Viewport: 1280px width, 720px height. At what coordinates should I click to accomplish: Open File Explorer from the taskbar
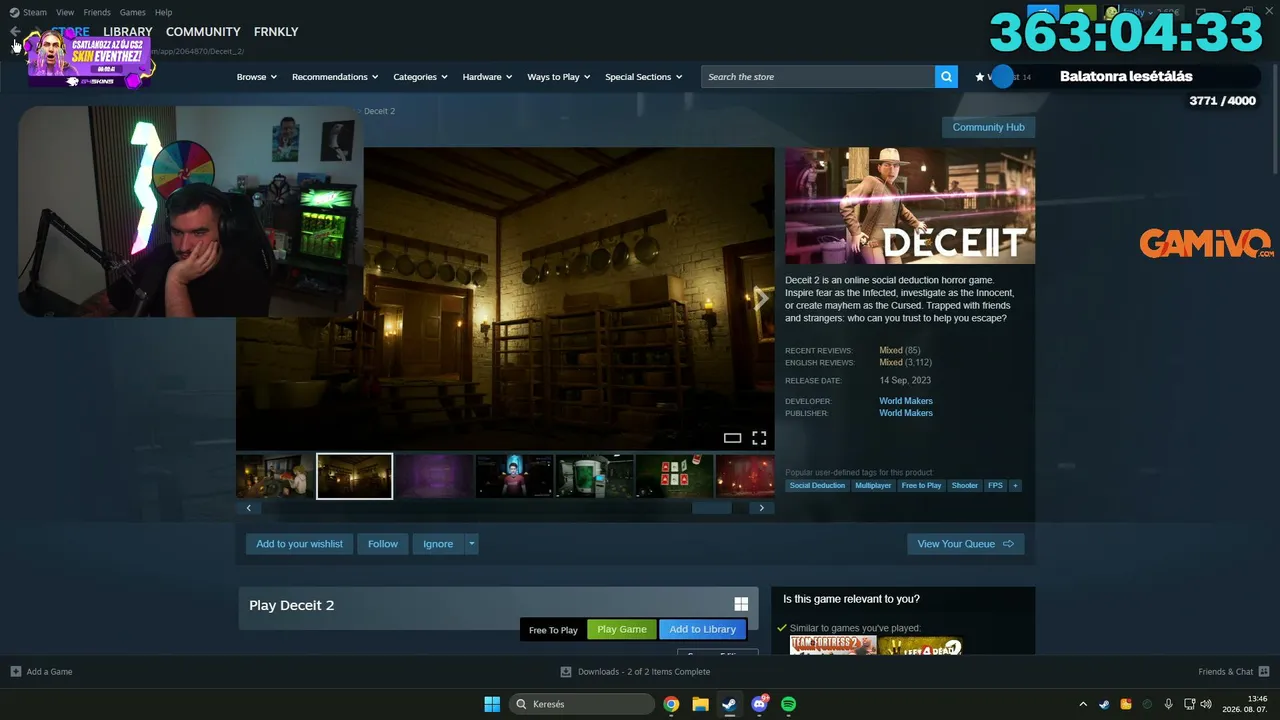pos(700,704)
